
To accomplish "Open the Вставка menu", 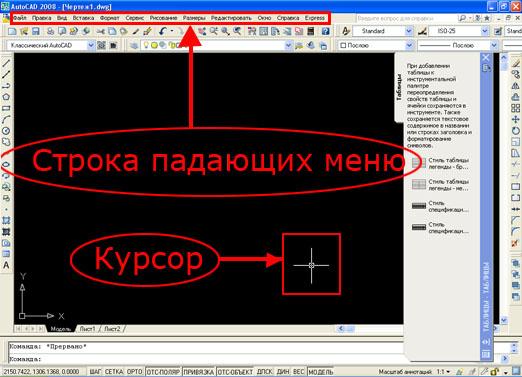I will 83,18.
